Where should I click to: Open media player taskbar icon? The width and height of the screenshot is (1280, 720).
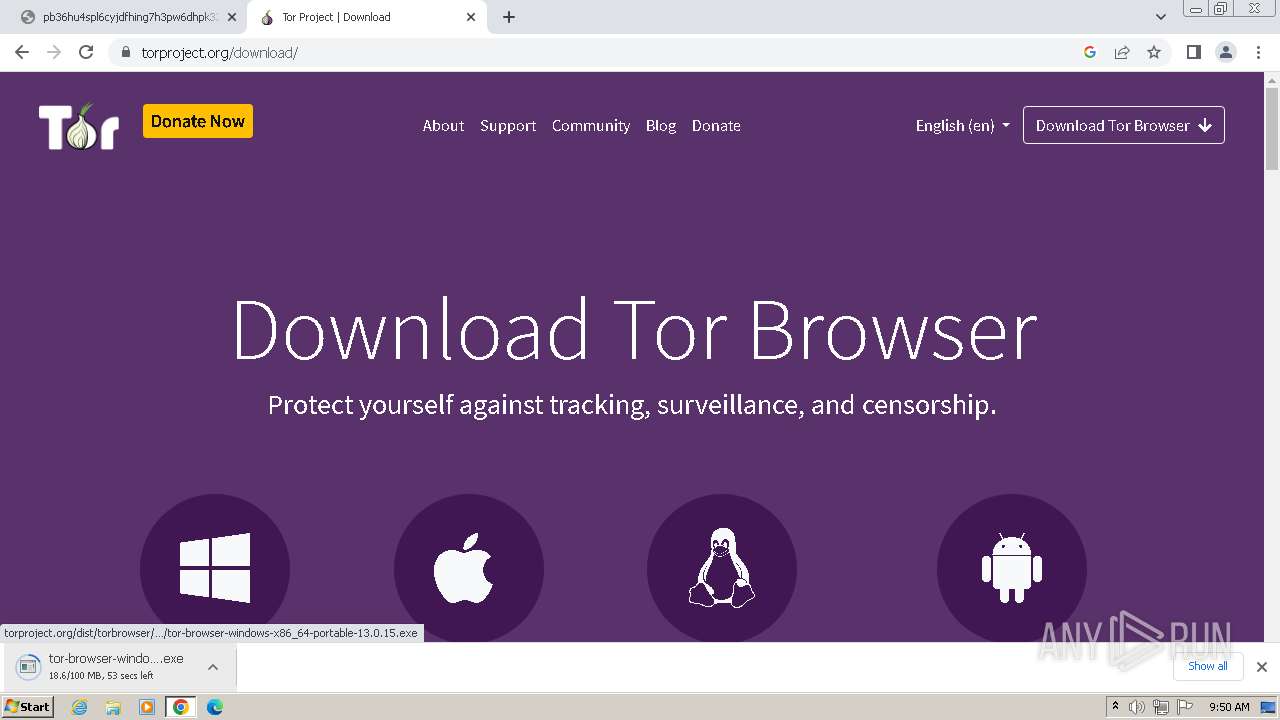[x=147, y=707]
